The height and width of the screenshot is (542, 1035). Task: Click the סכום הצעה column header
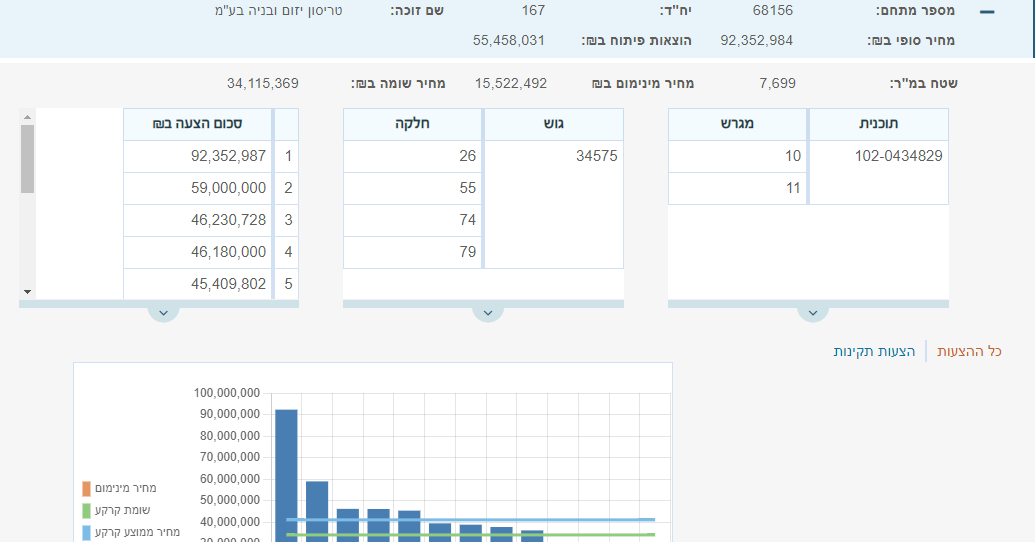(x=211, y=124)
